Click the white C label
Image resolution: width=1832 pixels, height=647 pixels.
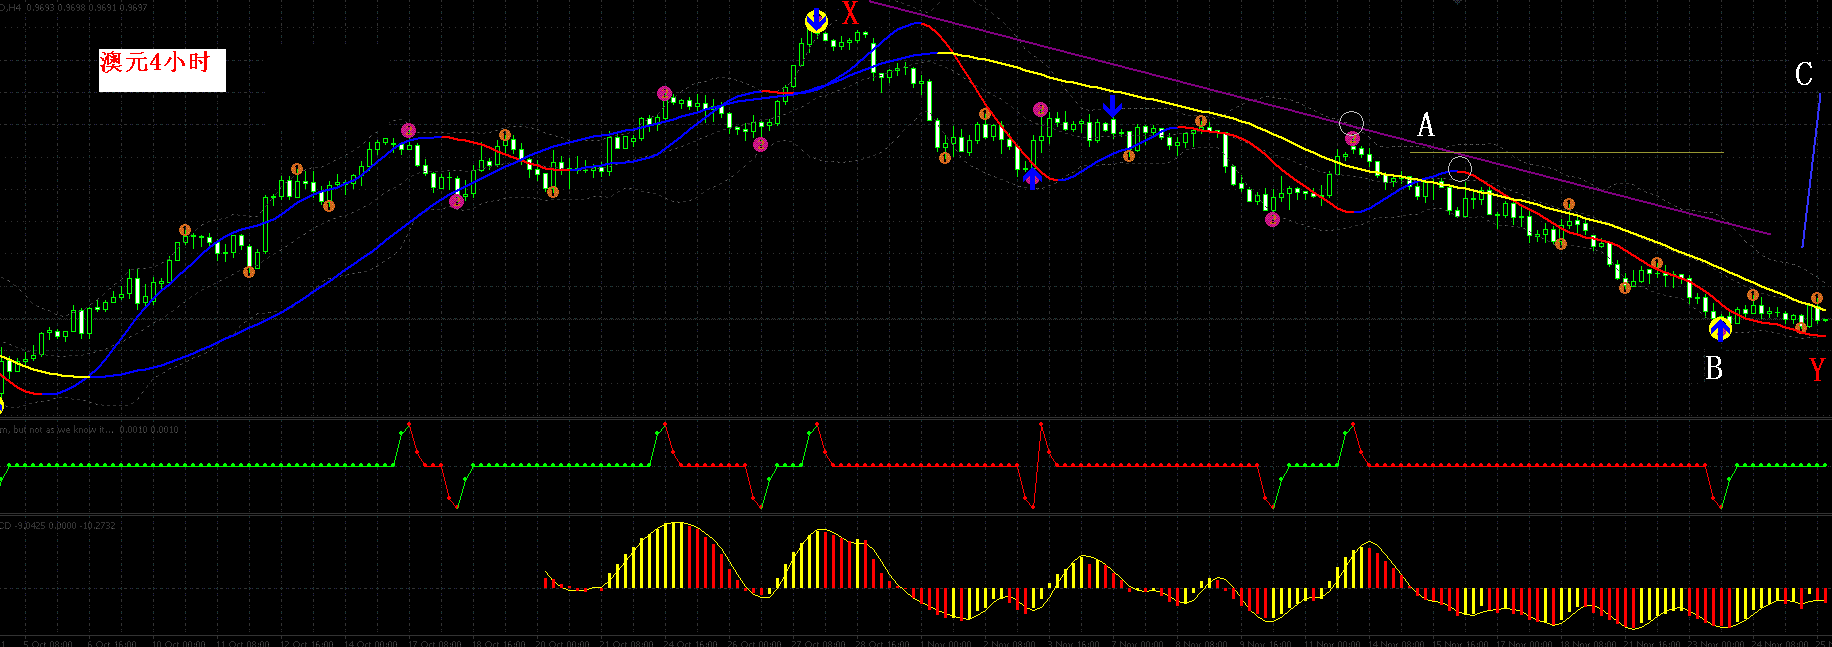coord(1803,74)
